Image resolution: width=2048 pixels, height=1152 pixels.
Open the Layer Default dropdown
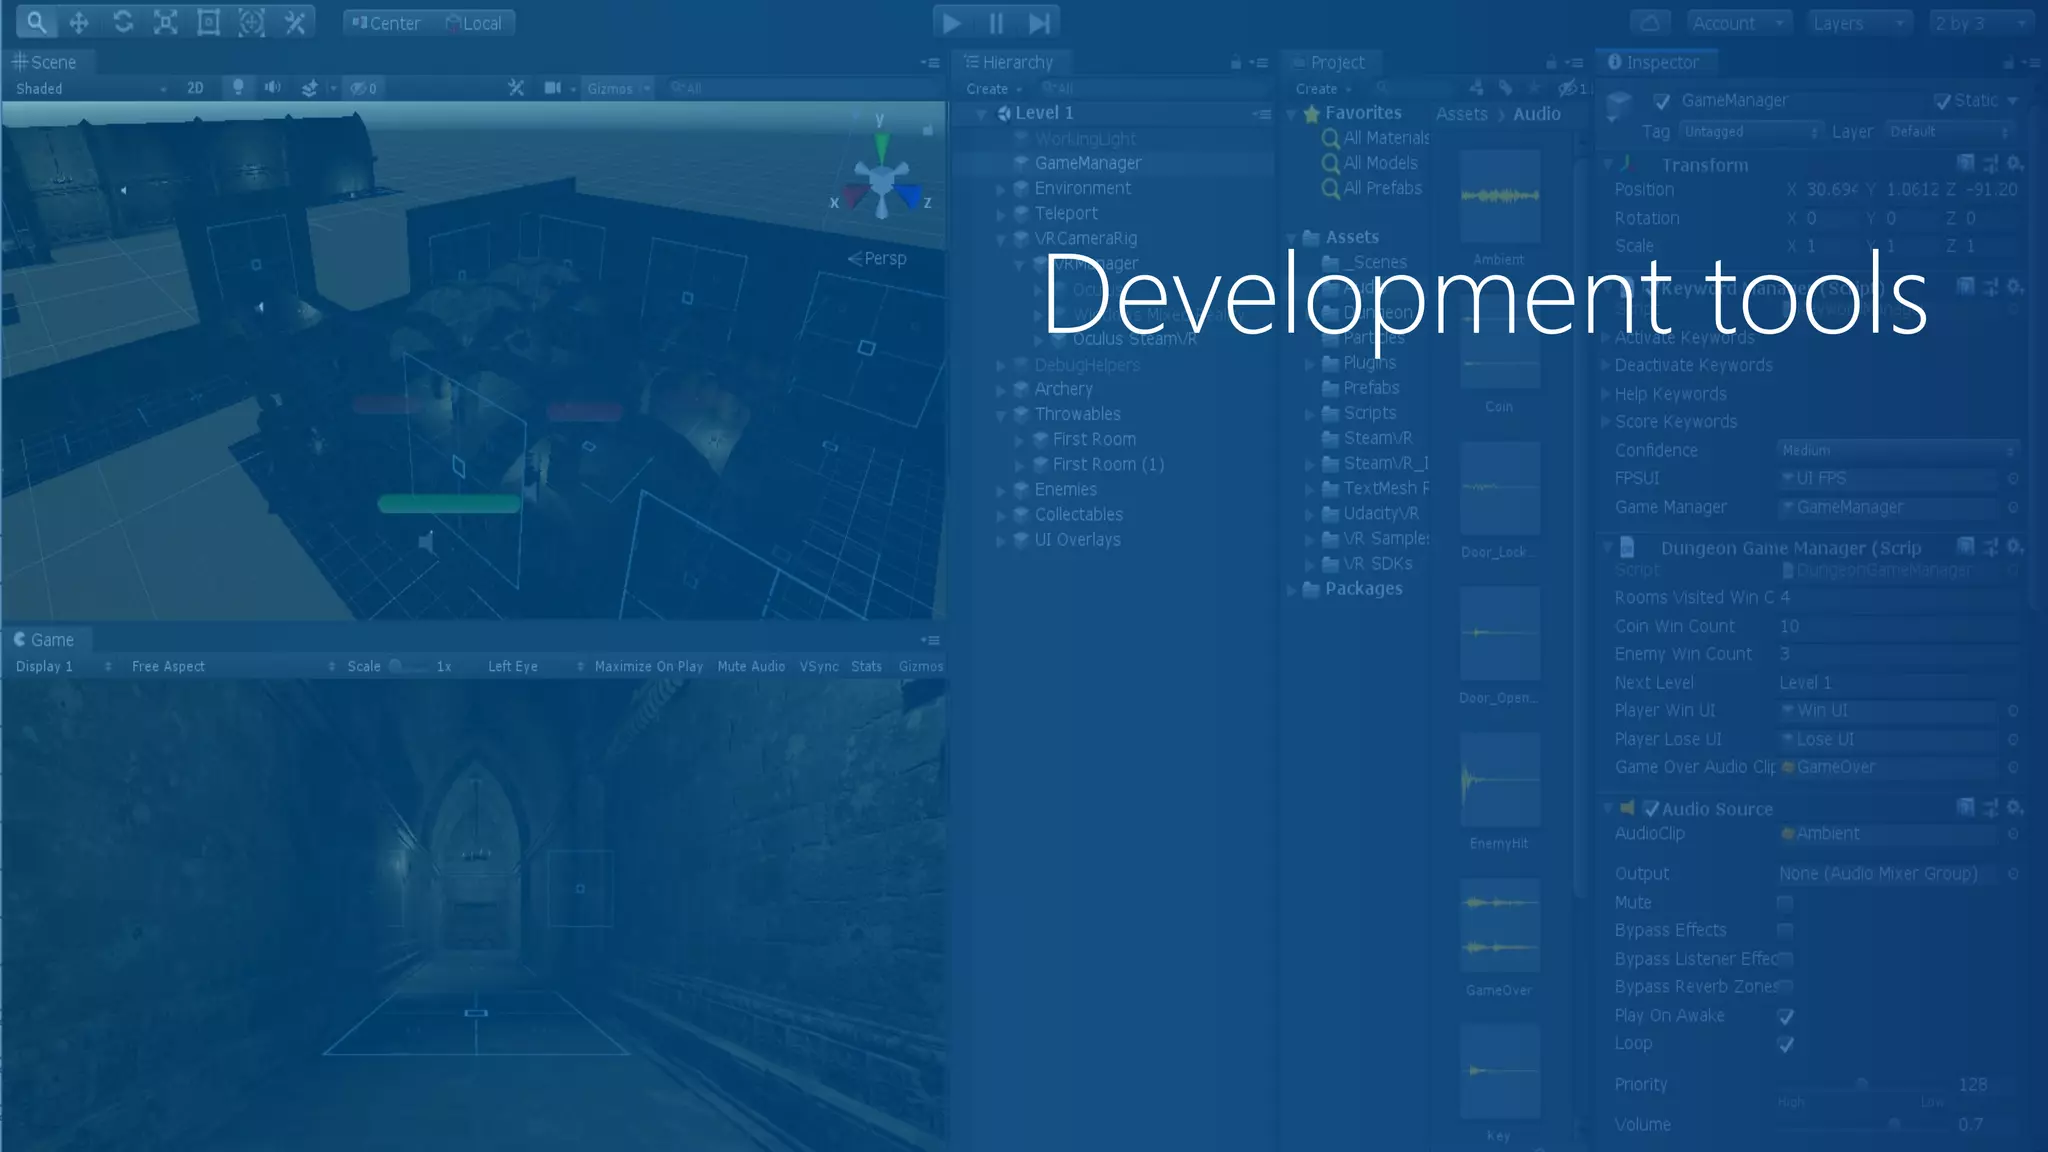tap(1950, 132)
